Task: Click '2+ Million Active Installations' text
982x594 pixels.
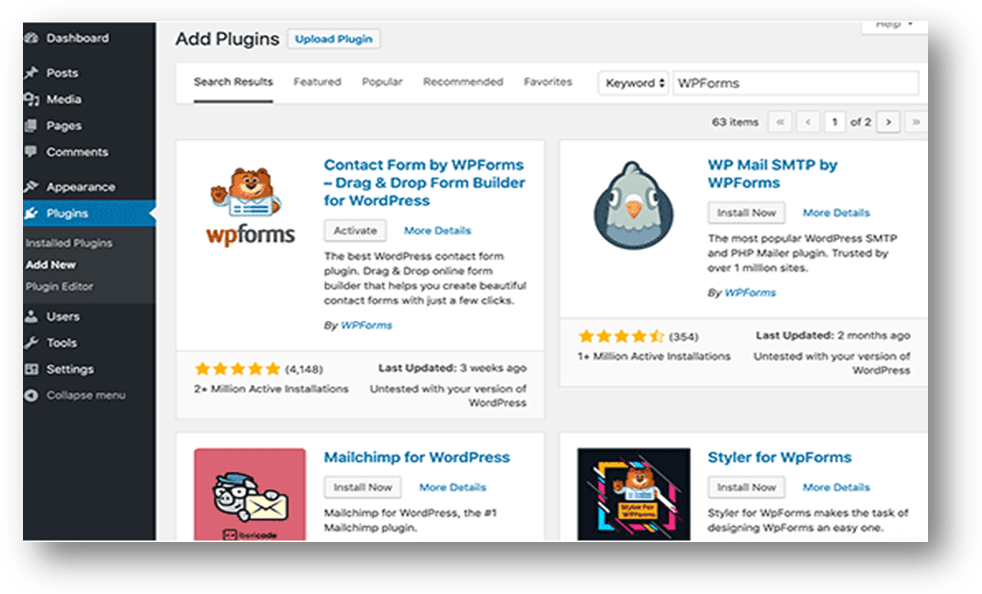Action: coord(271,388)
